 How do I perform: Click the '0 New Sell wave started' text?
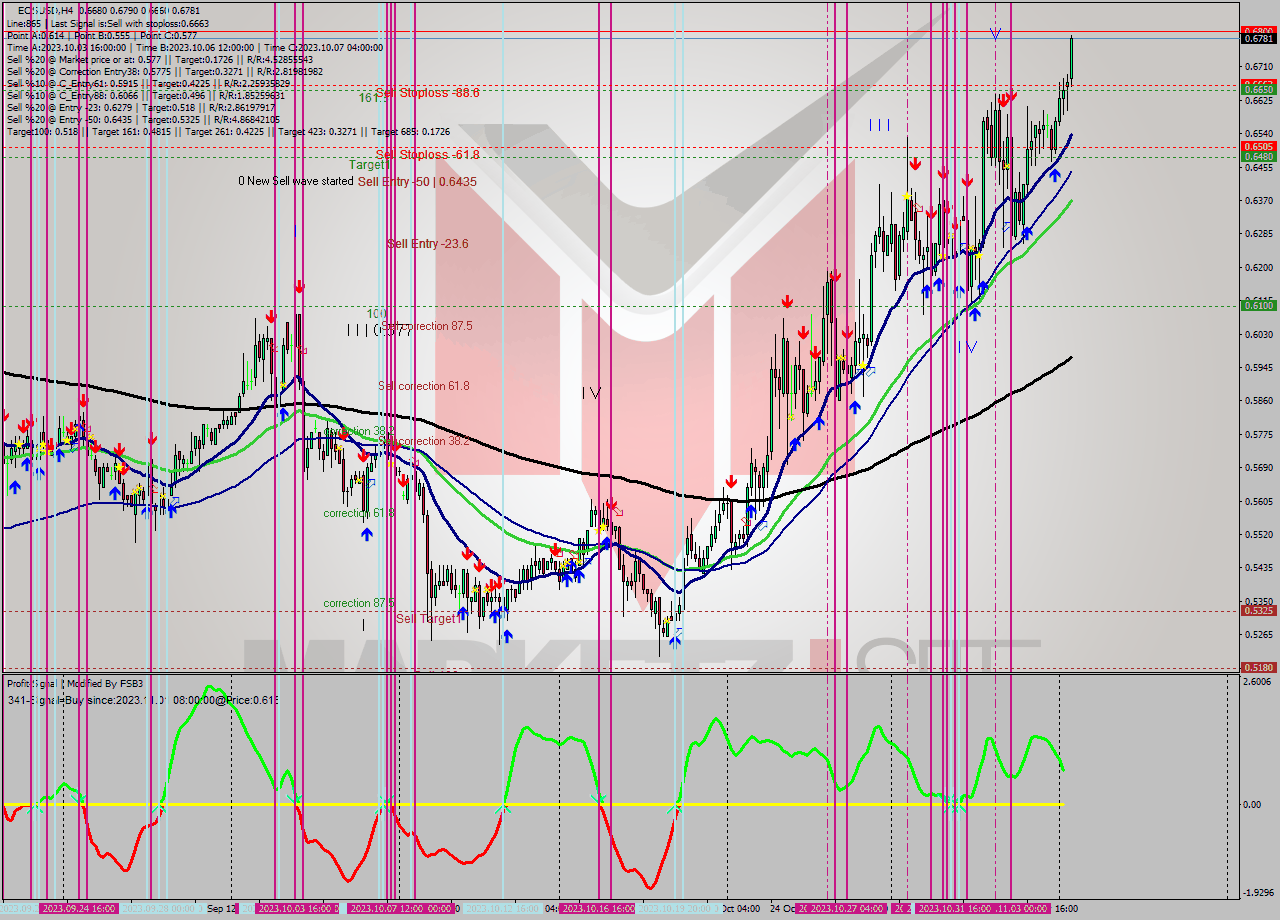tap(296, 181)
